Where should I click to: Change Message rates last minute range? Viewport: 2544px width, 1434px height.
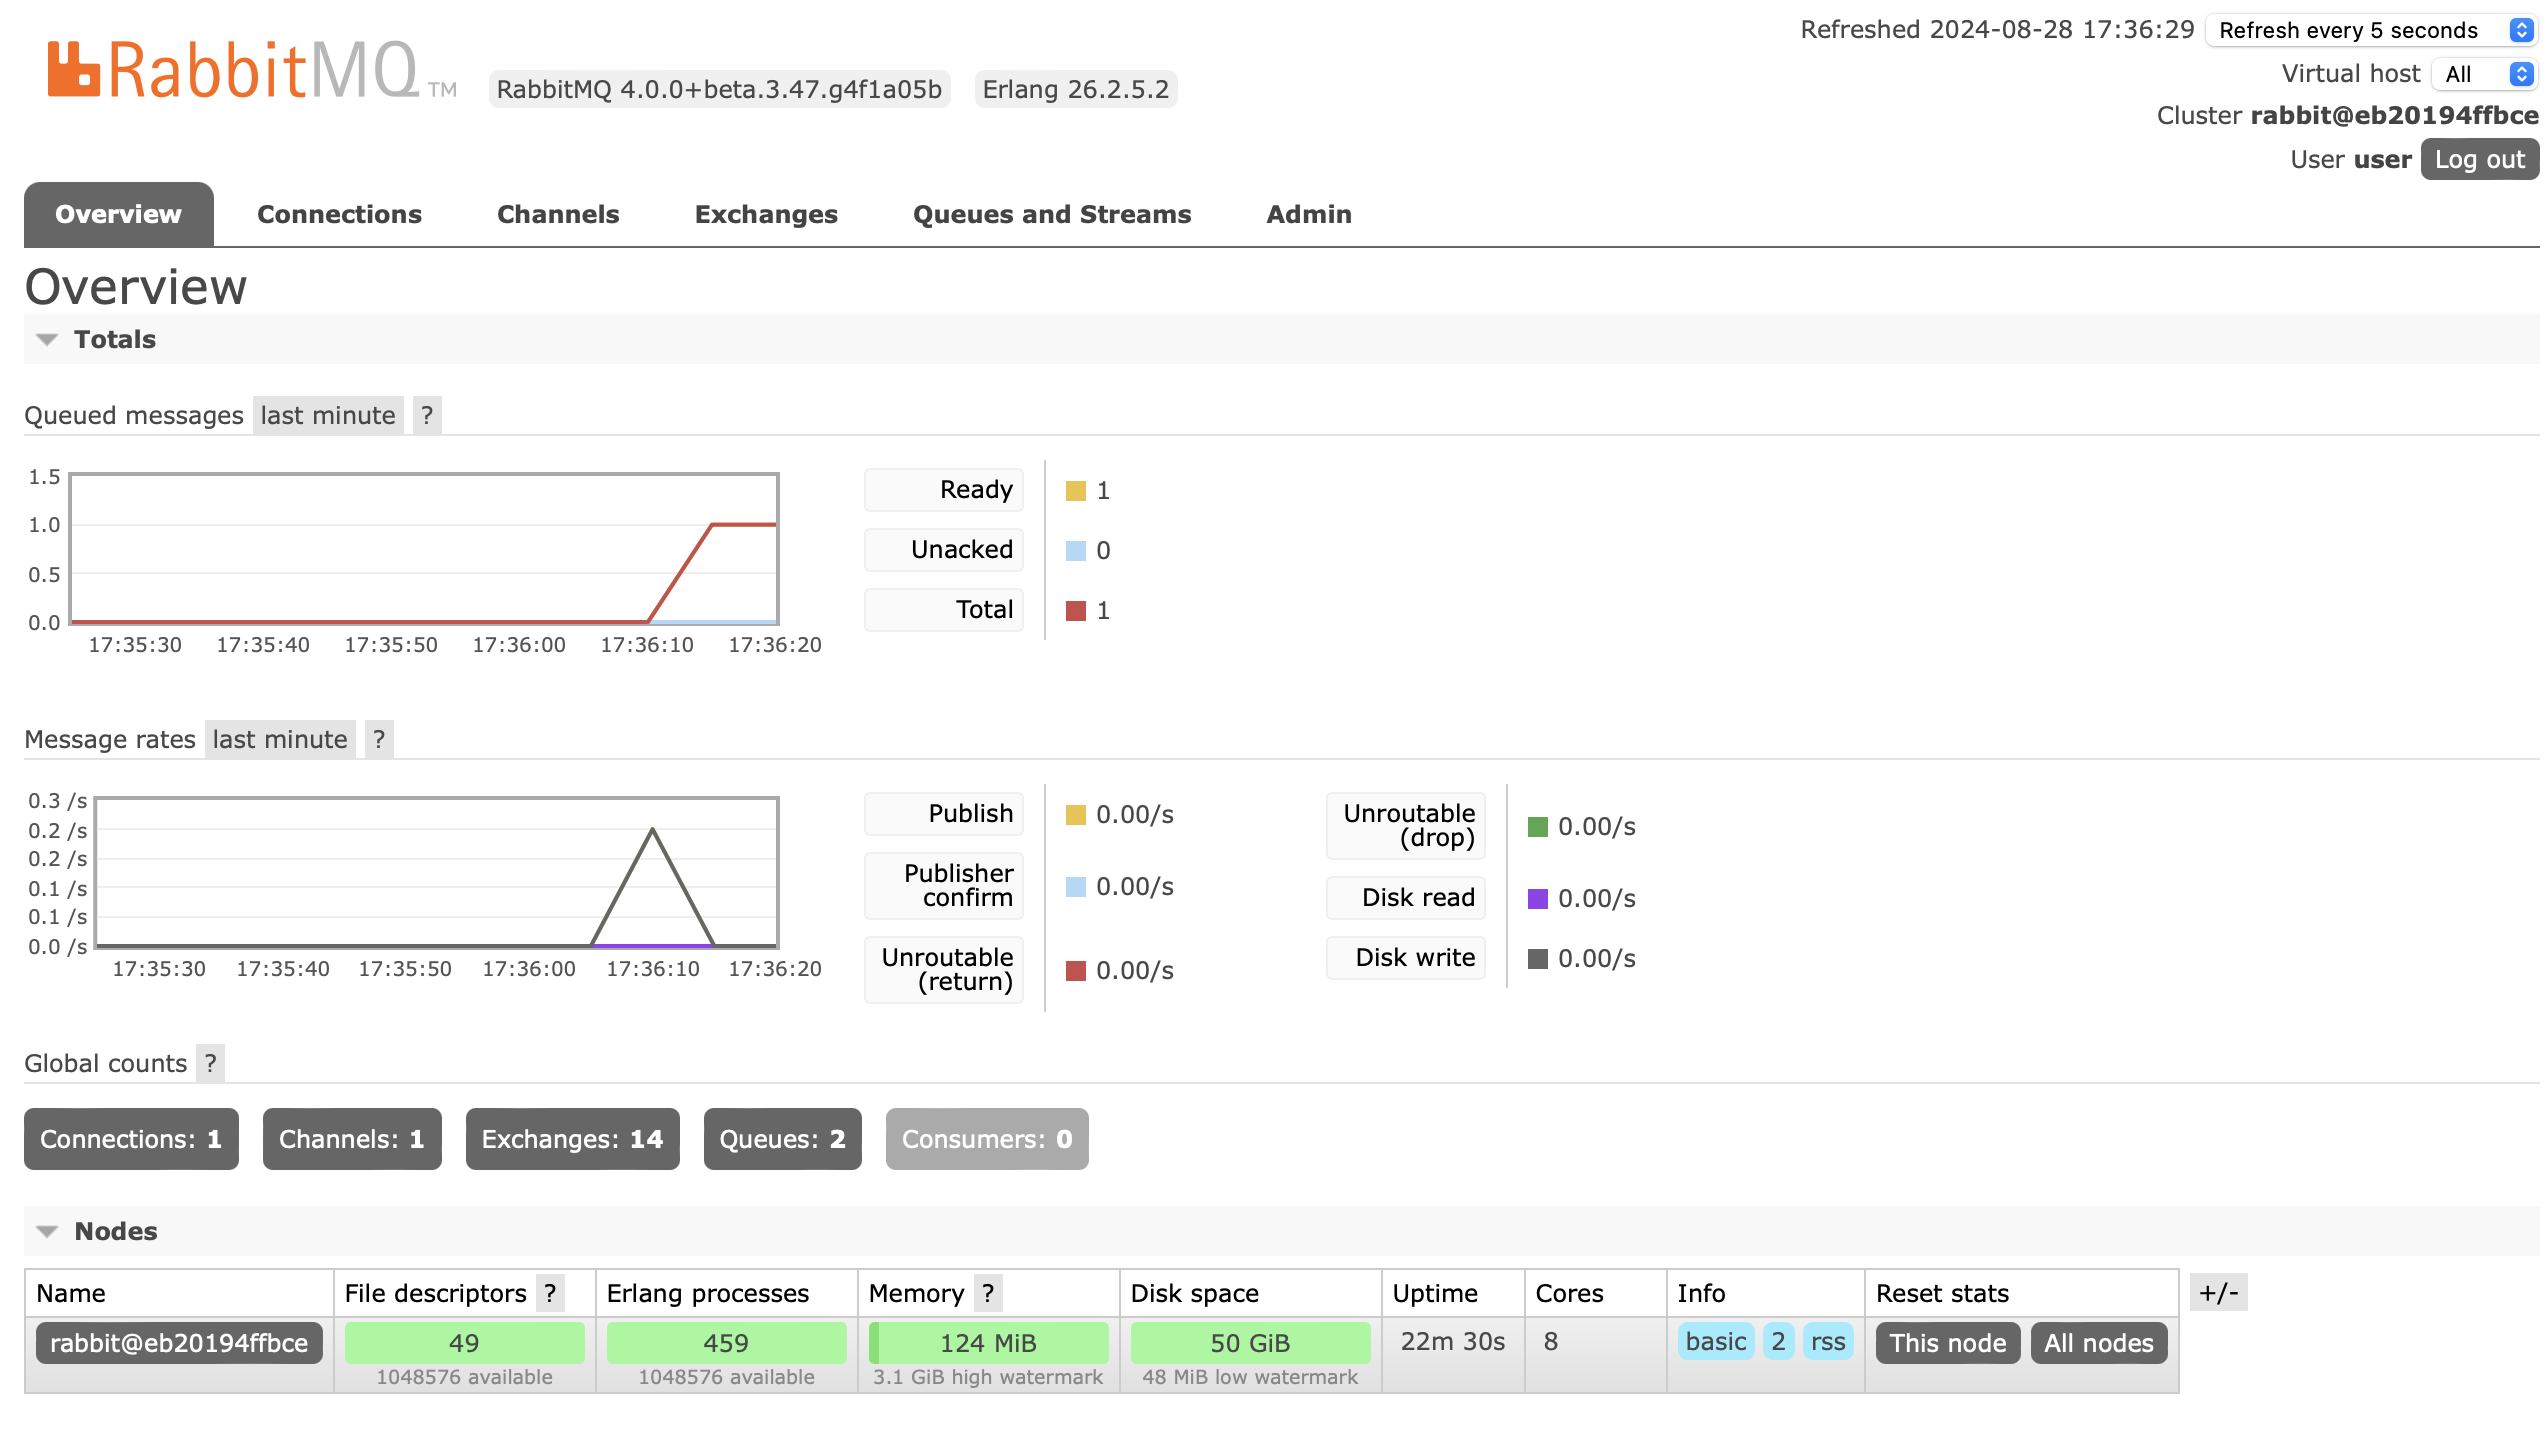pyautogui.click(x=280, y=739)
